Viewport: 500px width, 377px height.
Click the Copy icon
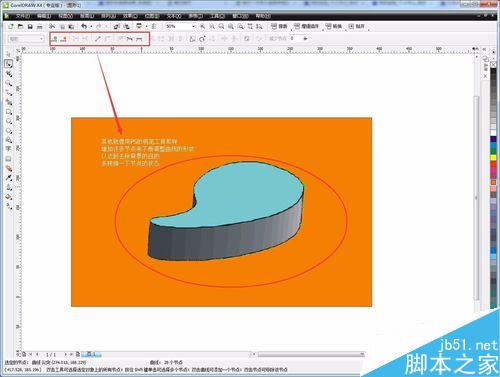(x=62, y=26)
